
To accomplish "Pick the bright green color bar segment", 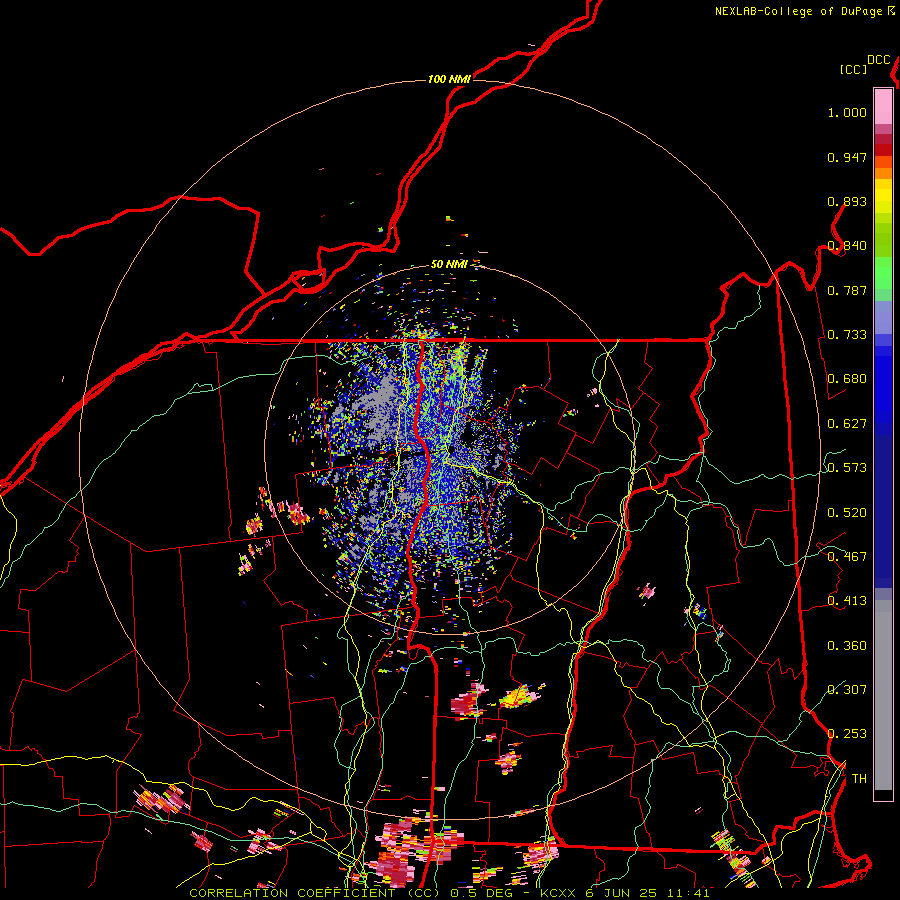I will [x=883, y=273].
